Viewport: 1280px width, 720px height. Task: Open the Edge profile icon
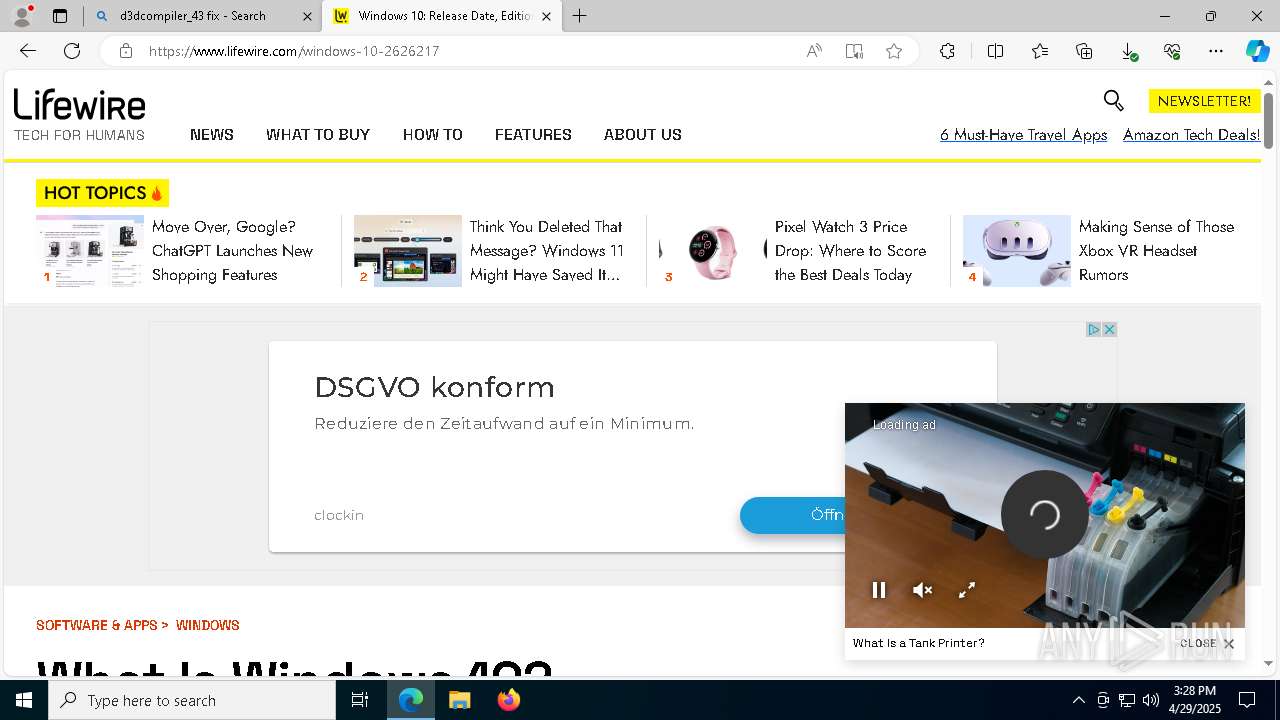(22, 16)
